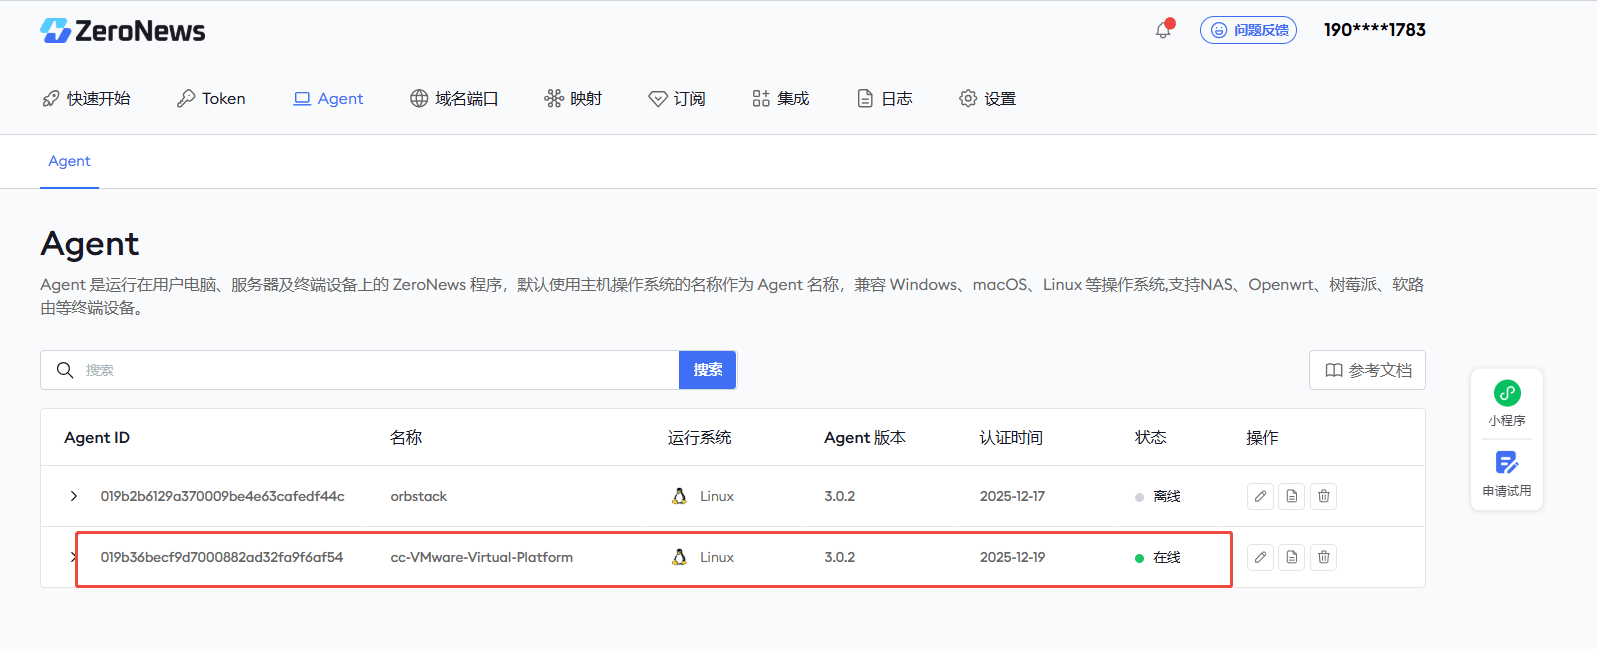Open the account menu 190****1783
Screen dimensions: 1597x649
(1374, 30)
